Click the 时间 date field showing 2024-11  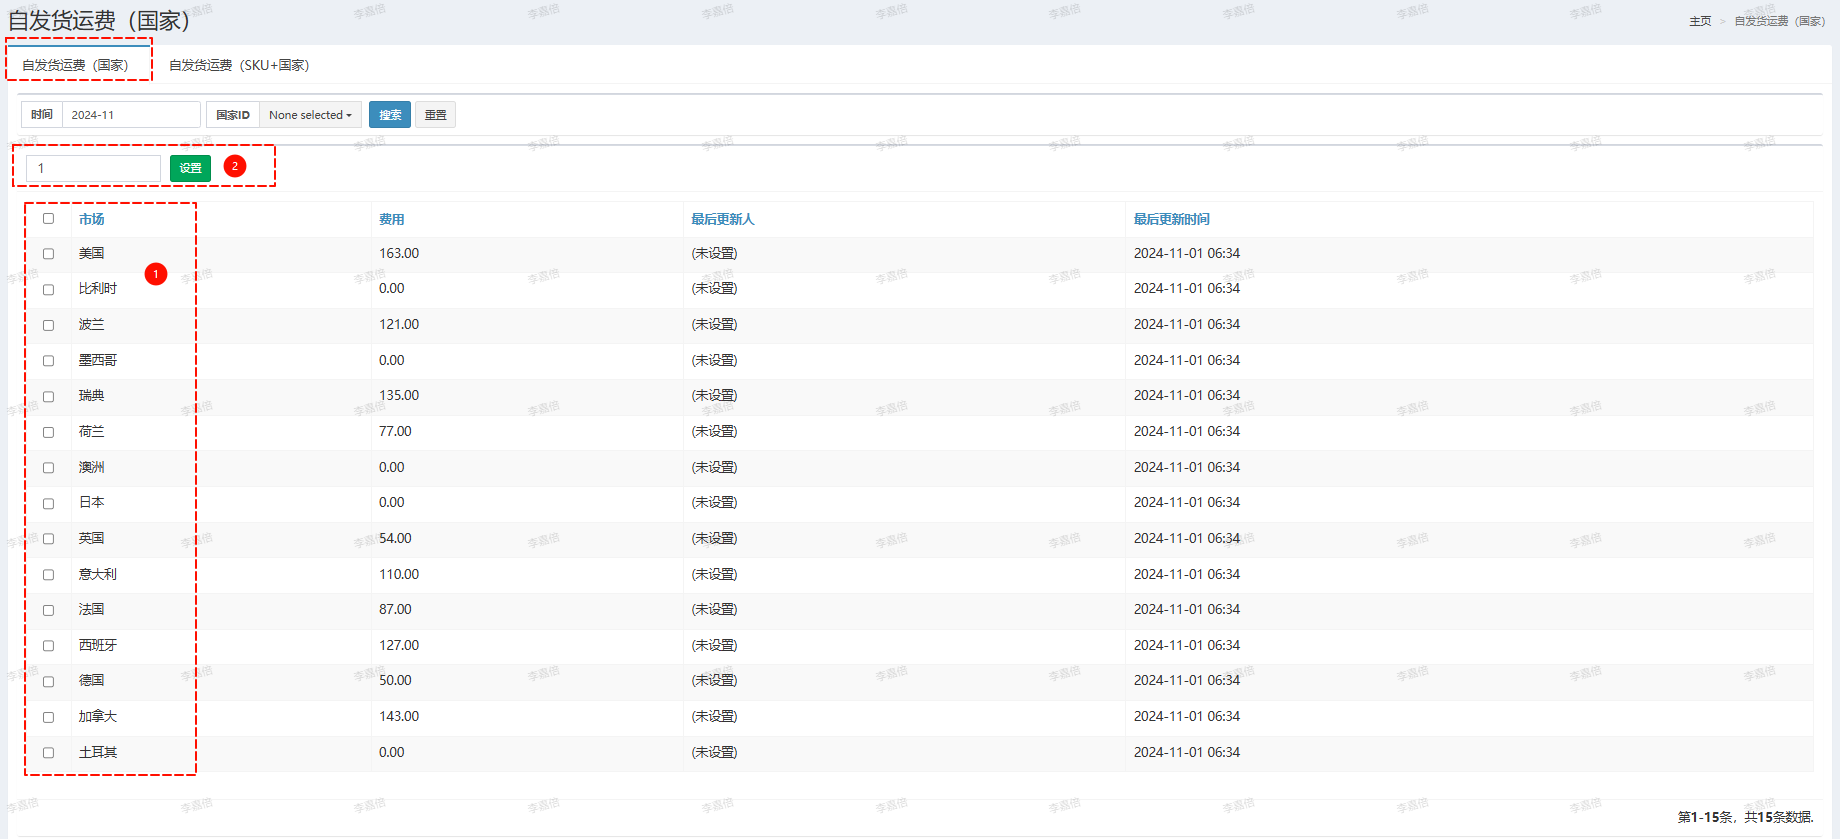point(131,115)
